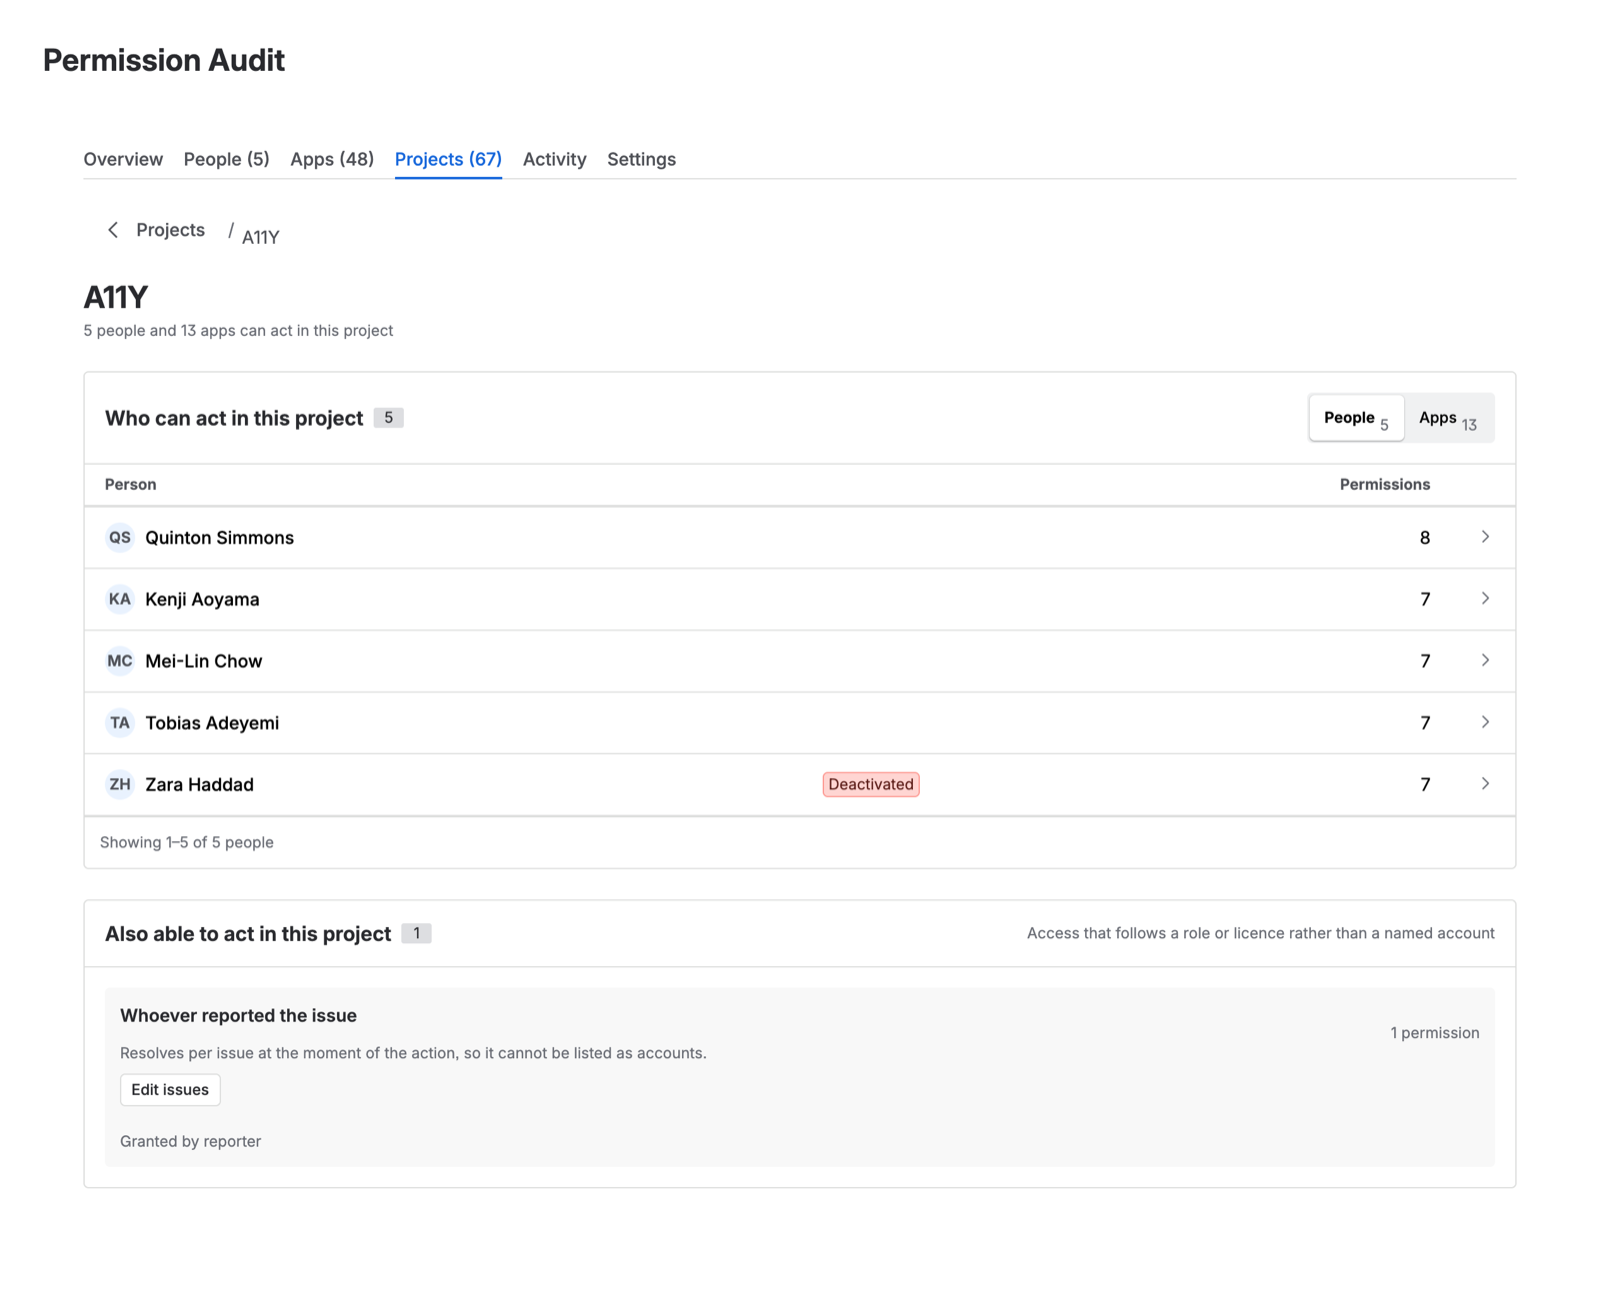Open Mei-Lin Chow name

(x=204, y=661)
